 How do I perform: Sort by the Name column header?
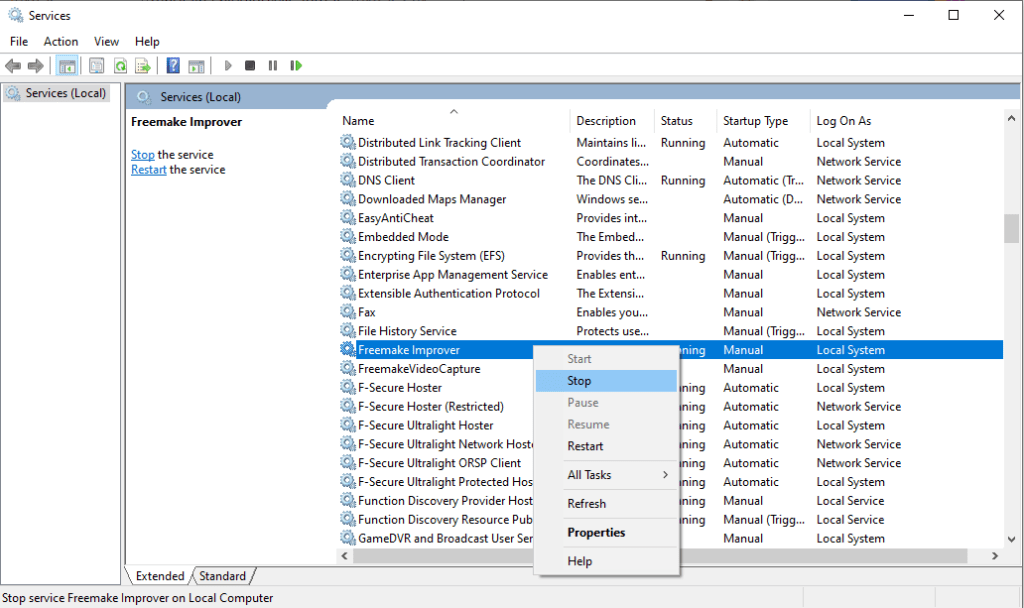click(453, 120)
